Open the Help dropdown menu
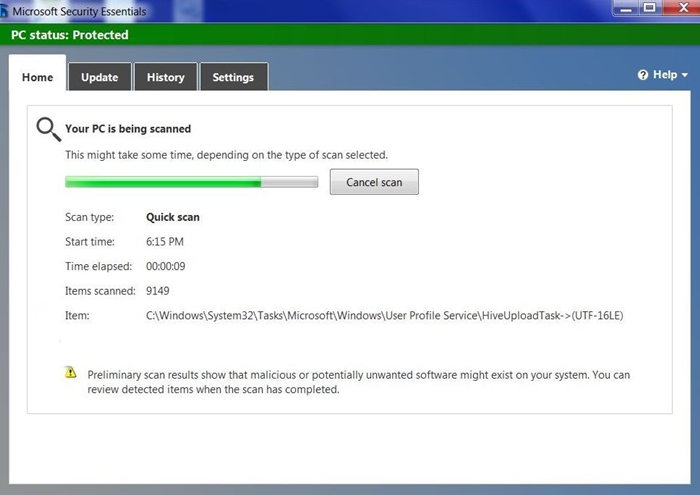The image size is (700, 495). 662,75
